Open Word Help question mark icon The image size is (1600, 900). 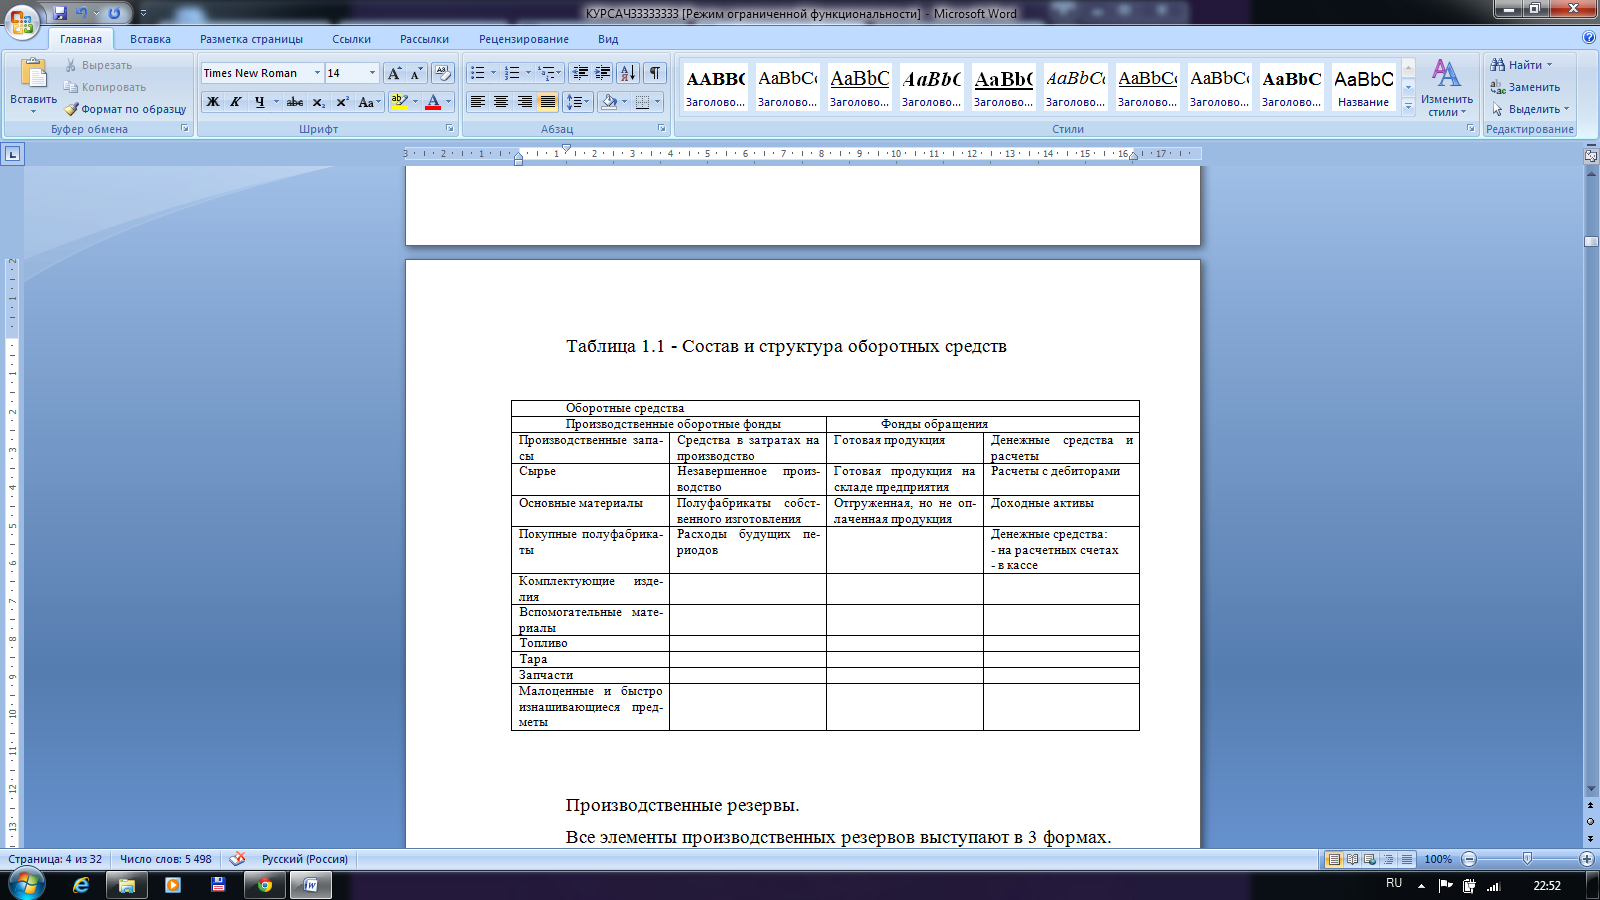point(1589,38)
